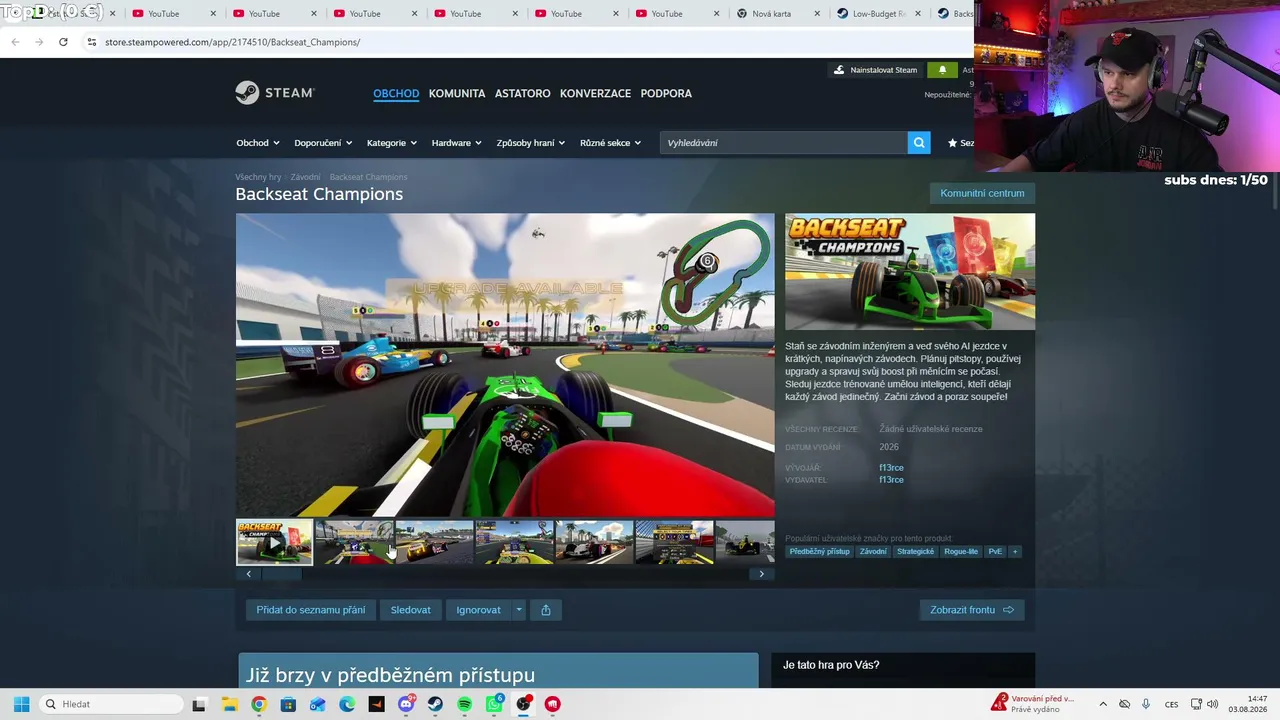Open the Hardware dropdown menu
This screenshot has height=720, width=1280.
(x=456, y=143)
